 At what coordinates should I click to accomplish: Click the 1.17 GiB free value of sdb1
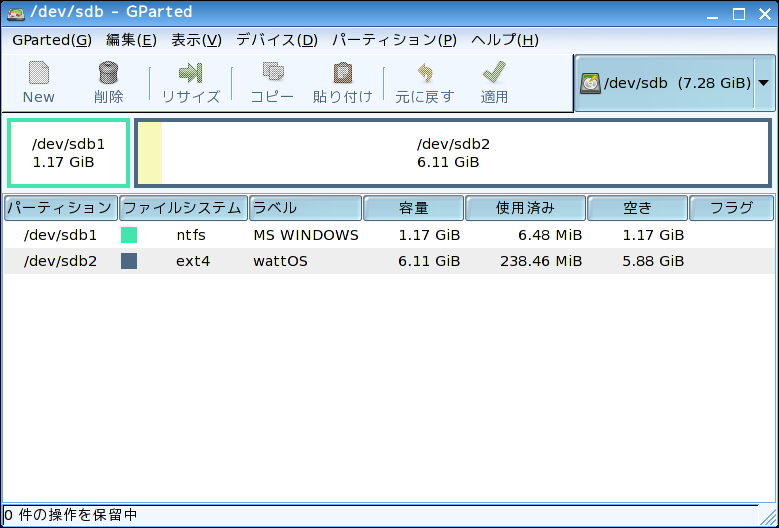pyautogui.click(x=653, y=235)
